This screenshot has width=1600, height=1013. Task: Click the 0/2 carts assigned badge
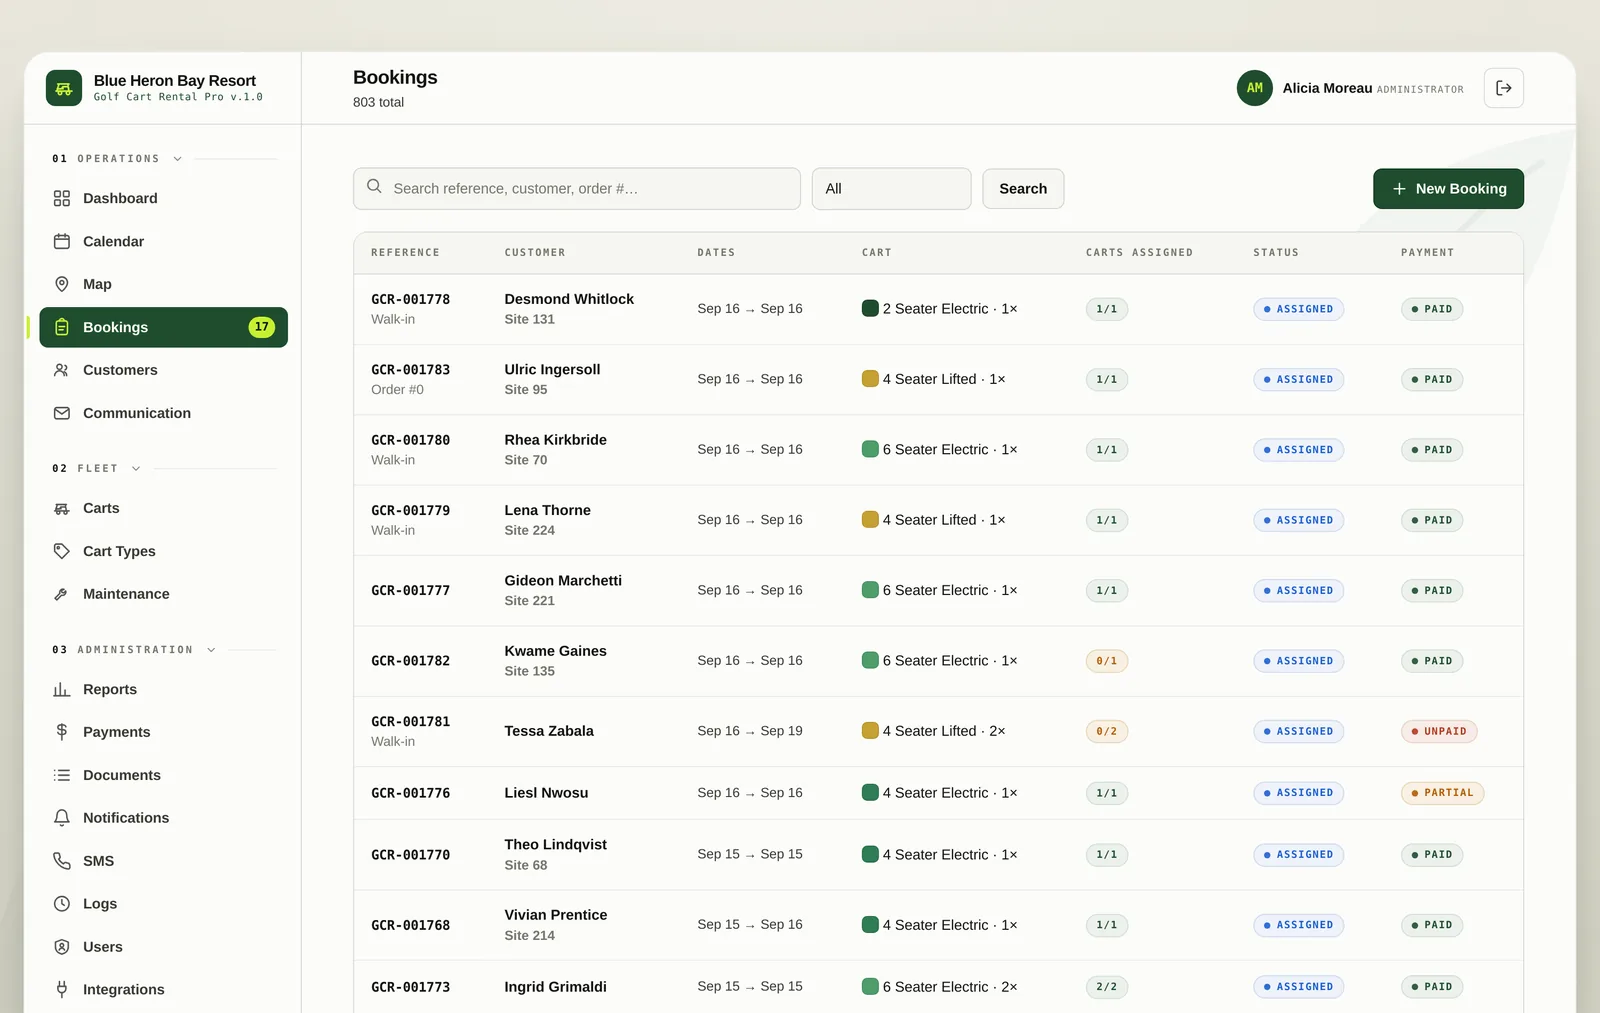coord(1107,732)
